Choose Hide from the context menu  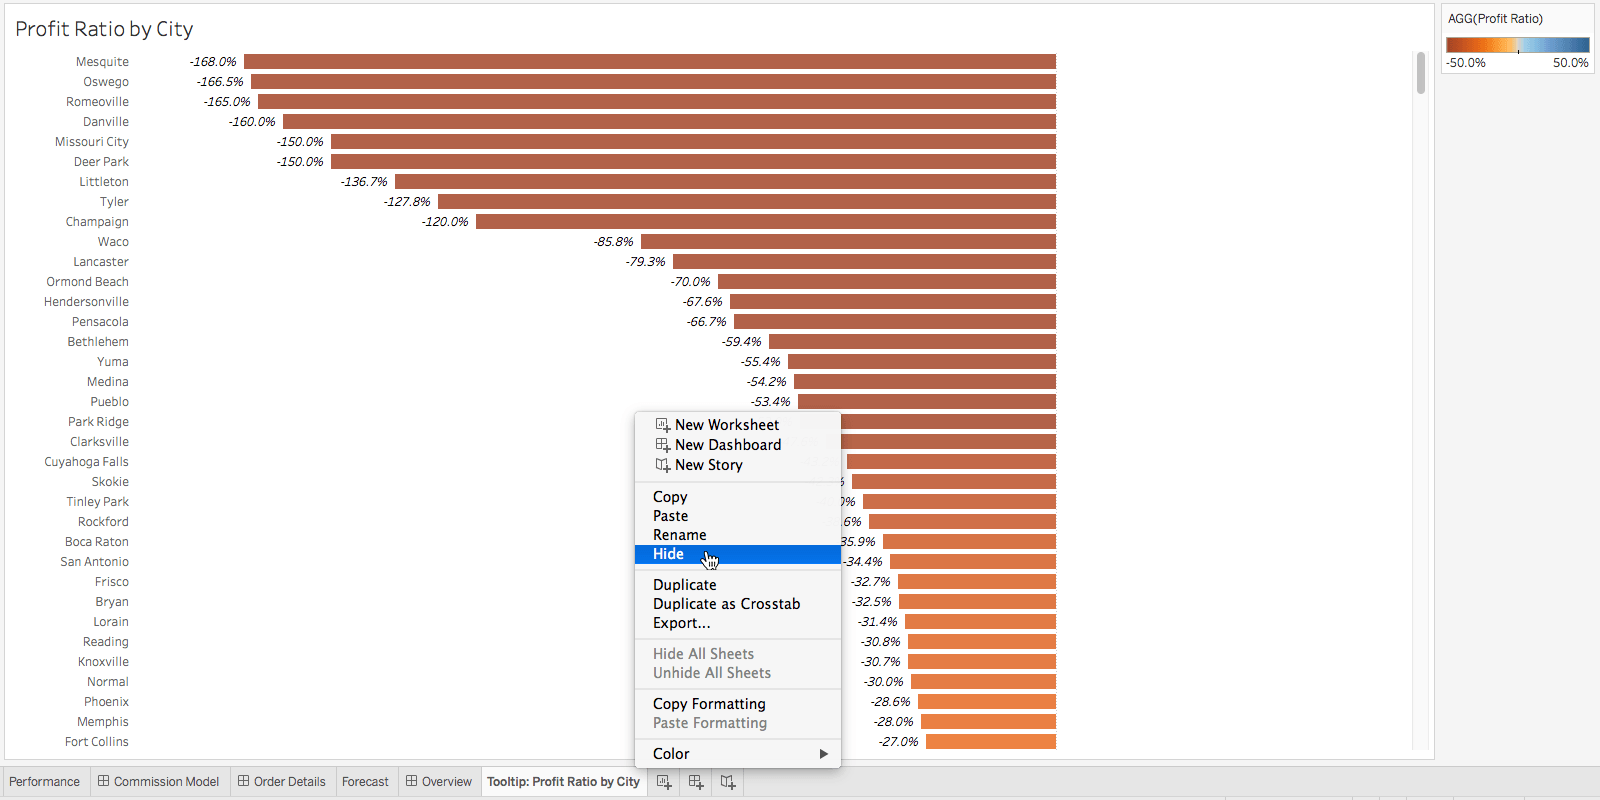(668, 554)
